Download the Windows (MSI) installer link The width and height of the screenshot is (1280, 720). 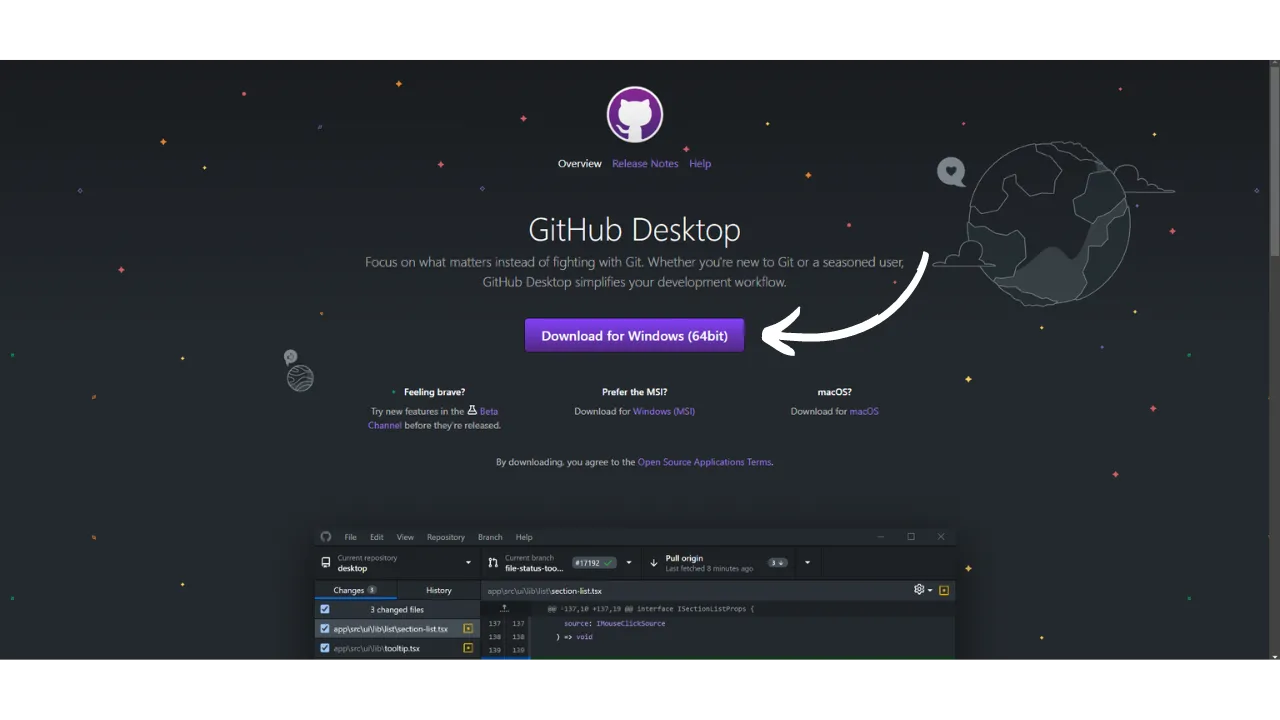click(664, 412)
